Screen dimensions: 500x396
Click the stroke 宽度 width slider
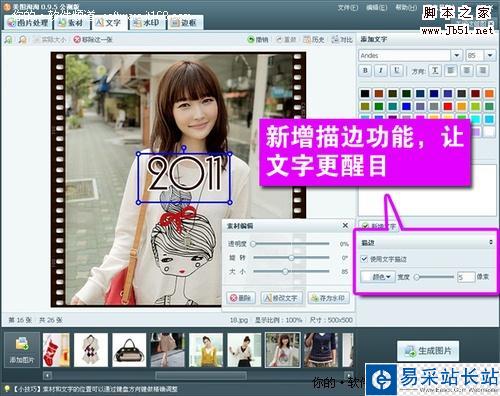point(434,277)
